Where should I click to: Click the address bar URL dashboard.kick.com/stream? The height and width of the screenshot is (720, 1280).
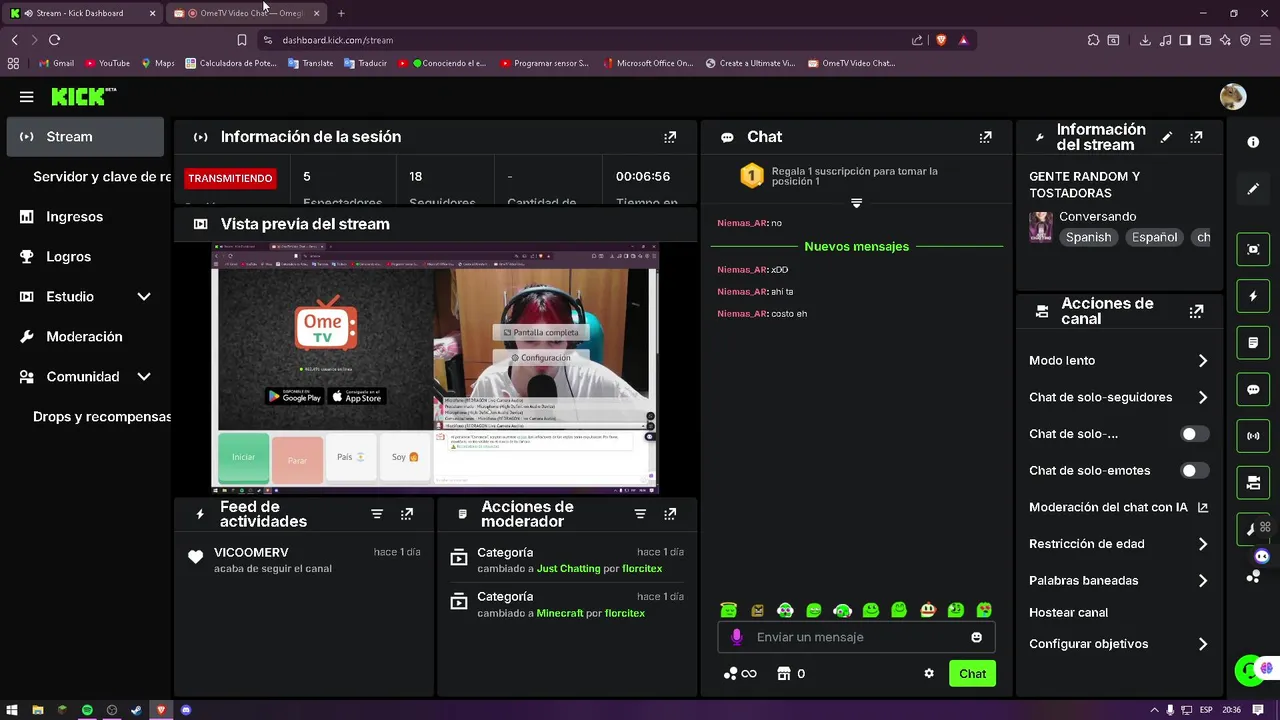[x=338, y=40]
